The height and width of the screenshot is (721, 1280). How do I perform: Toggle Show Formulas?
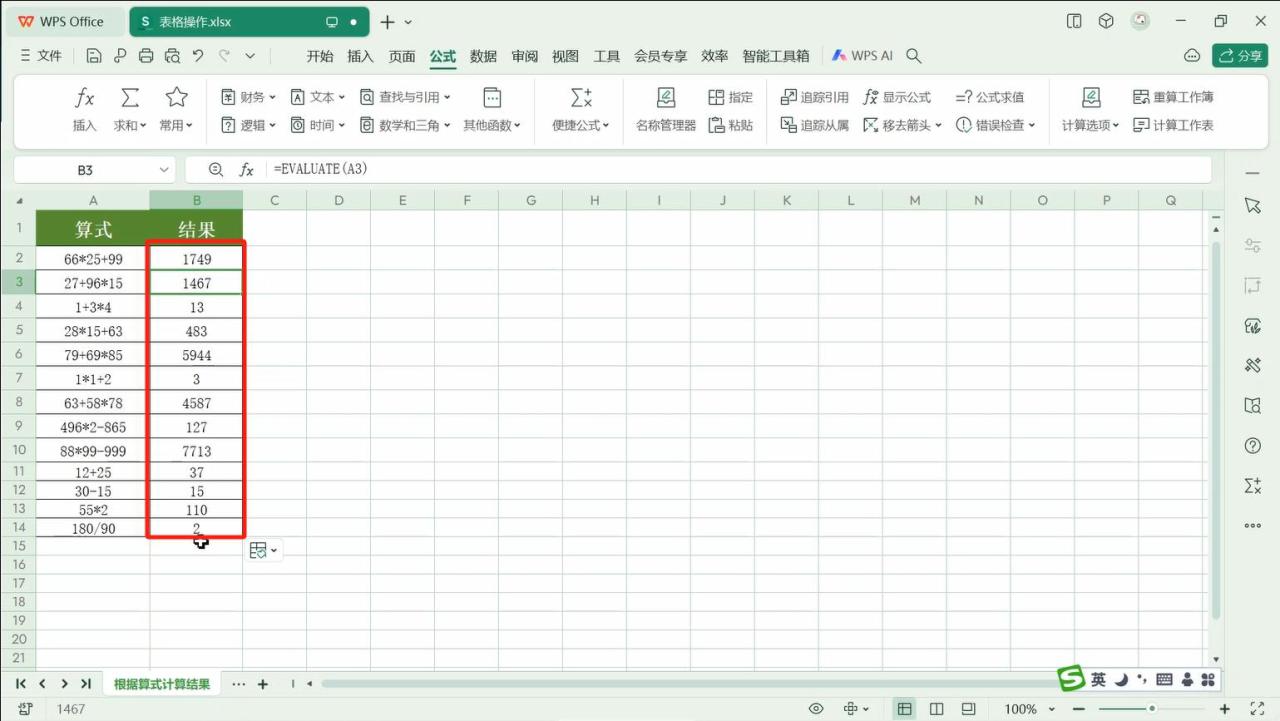pos(897,97)
